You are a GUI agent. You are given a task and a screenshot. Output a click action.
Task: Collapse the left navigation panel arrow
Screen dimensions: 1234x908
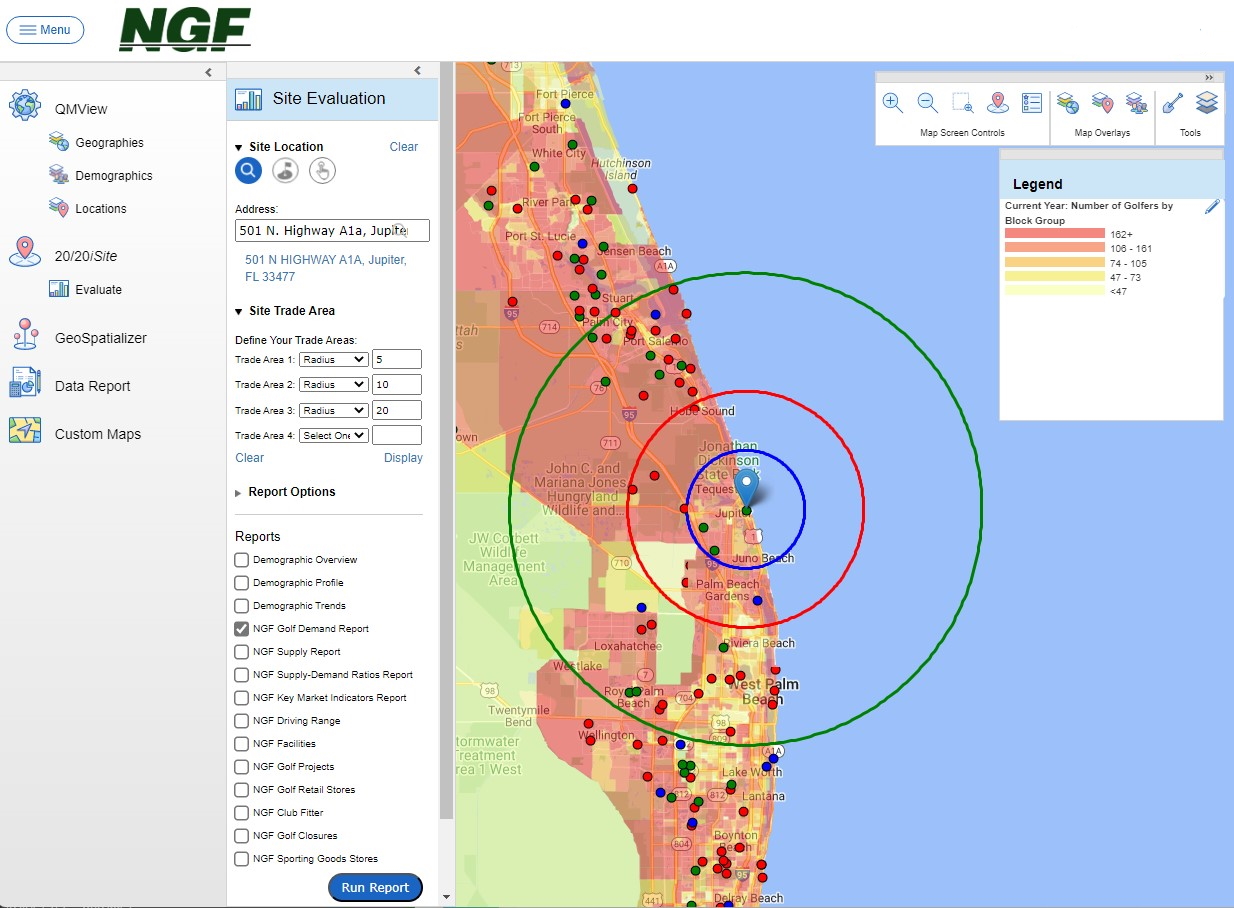pos(208,72)
